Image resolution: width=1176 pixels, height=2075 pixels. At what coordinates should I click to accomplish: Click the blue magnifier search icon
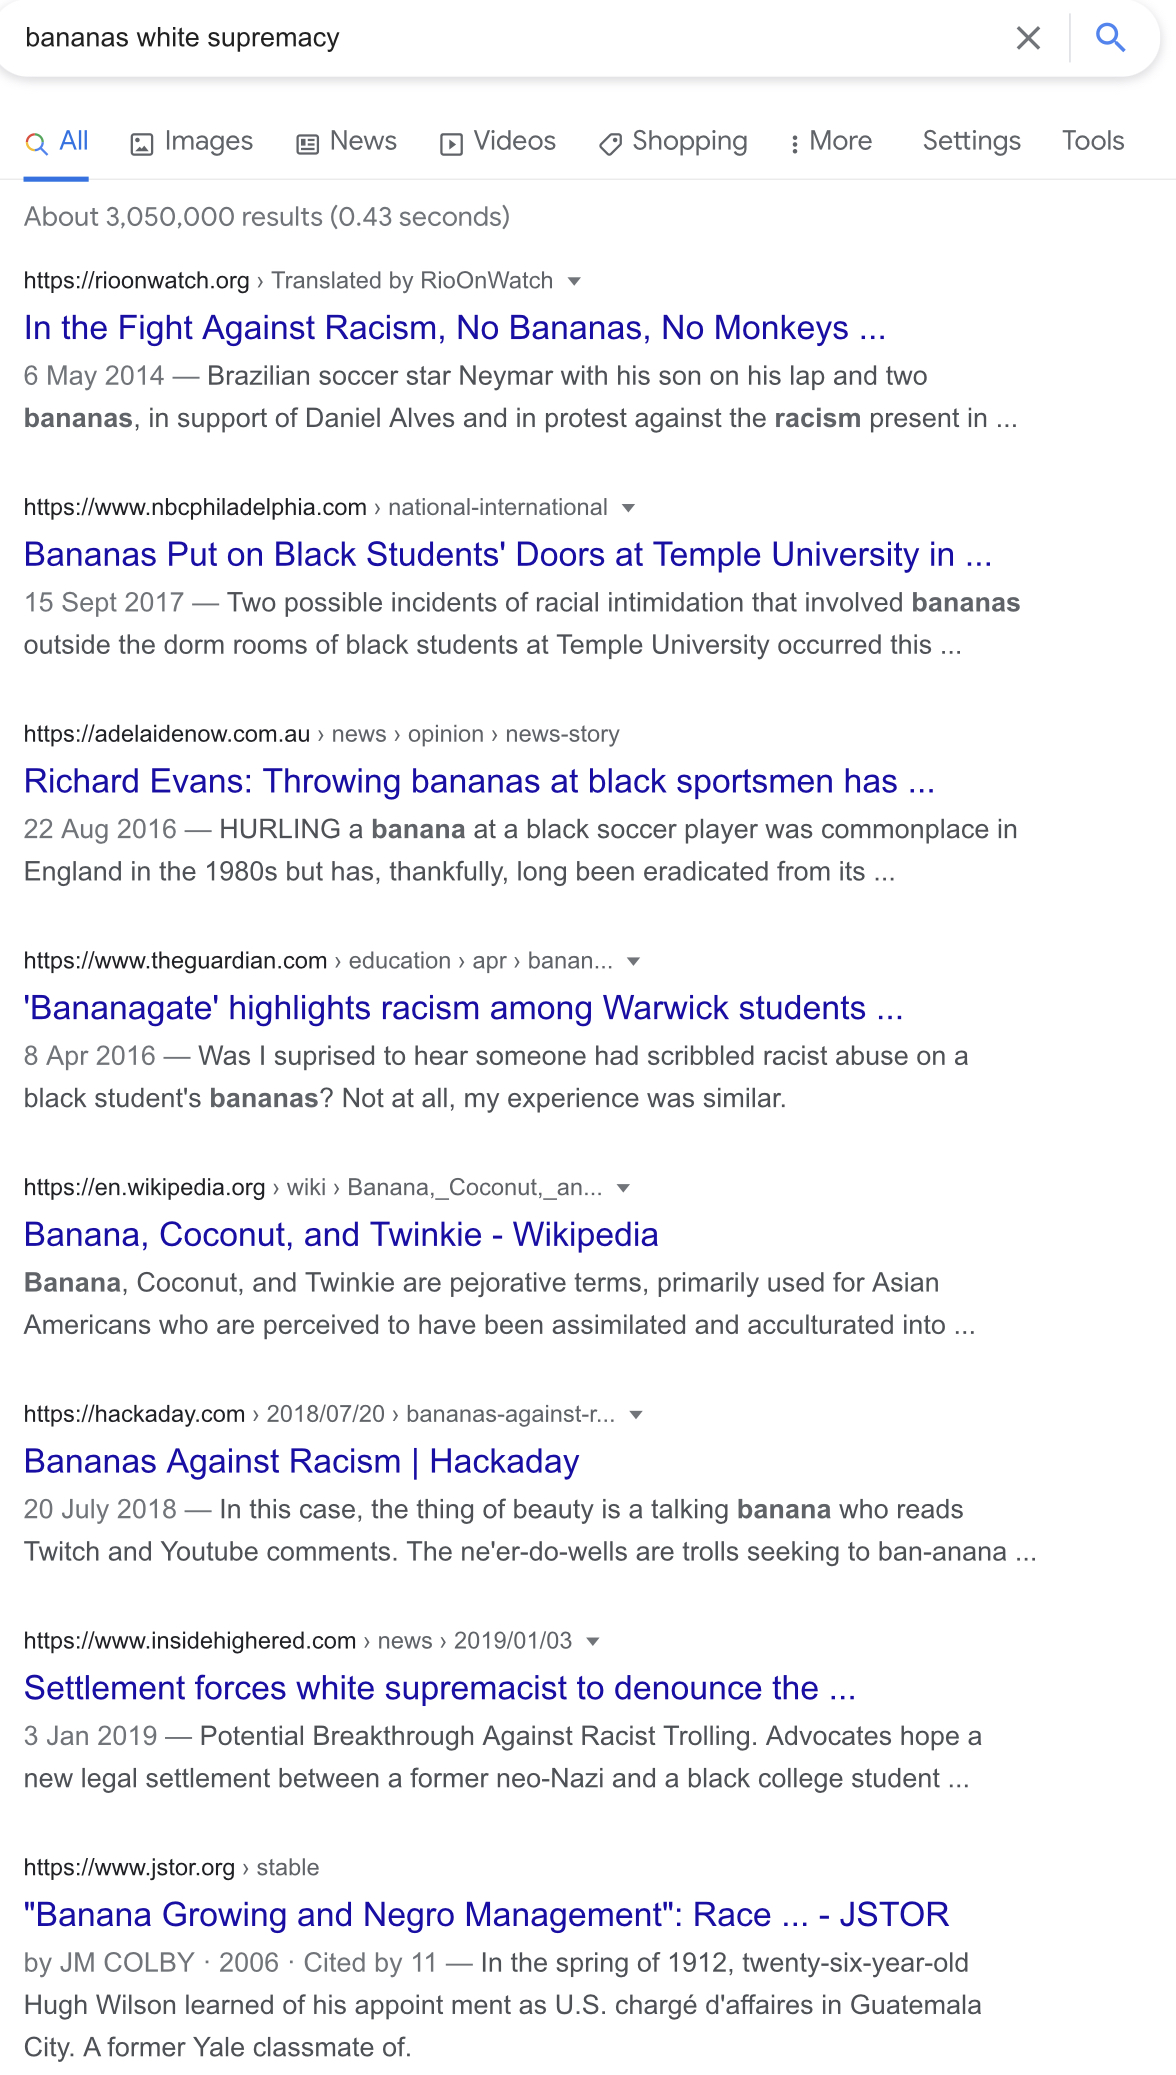(1110, 38)
